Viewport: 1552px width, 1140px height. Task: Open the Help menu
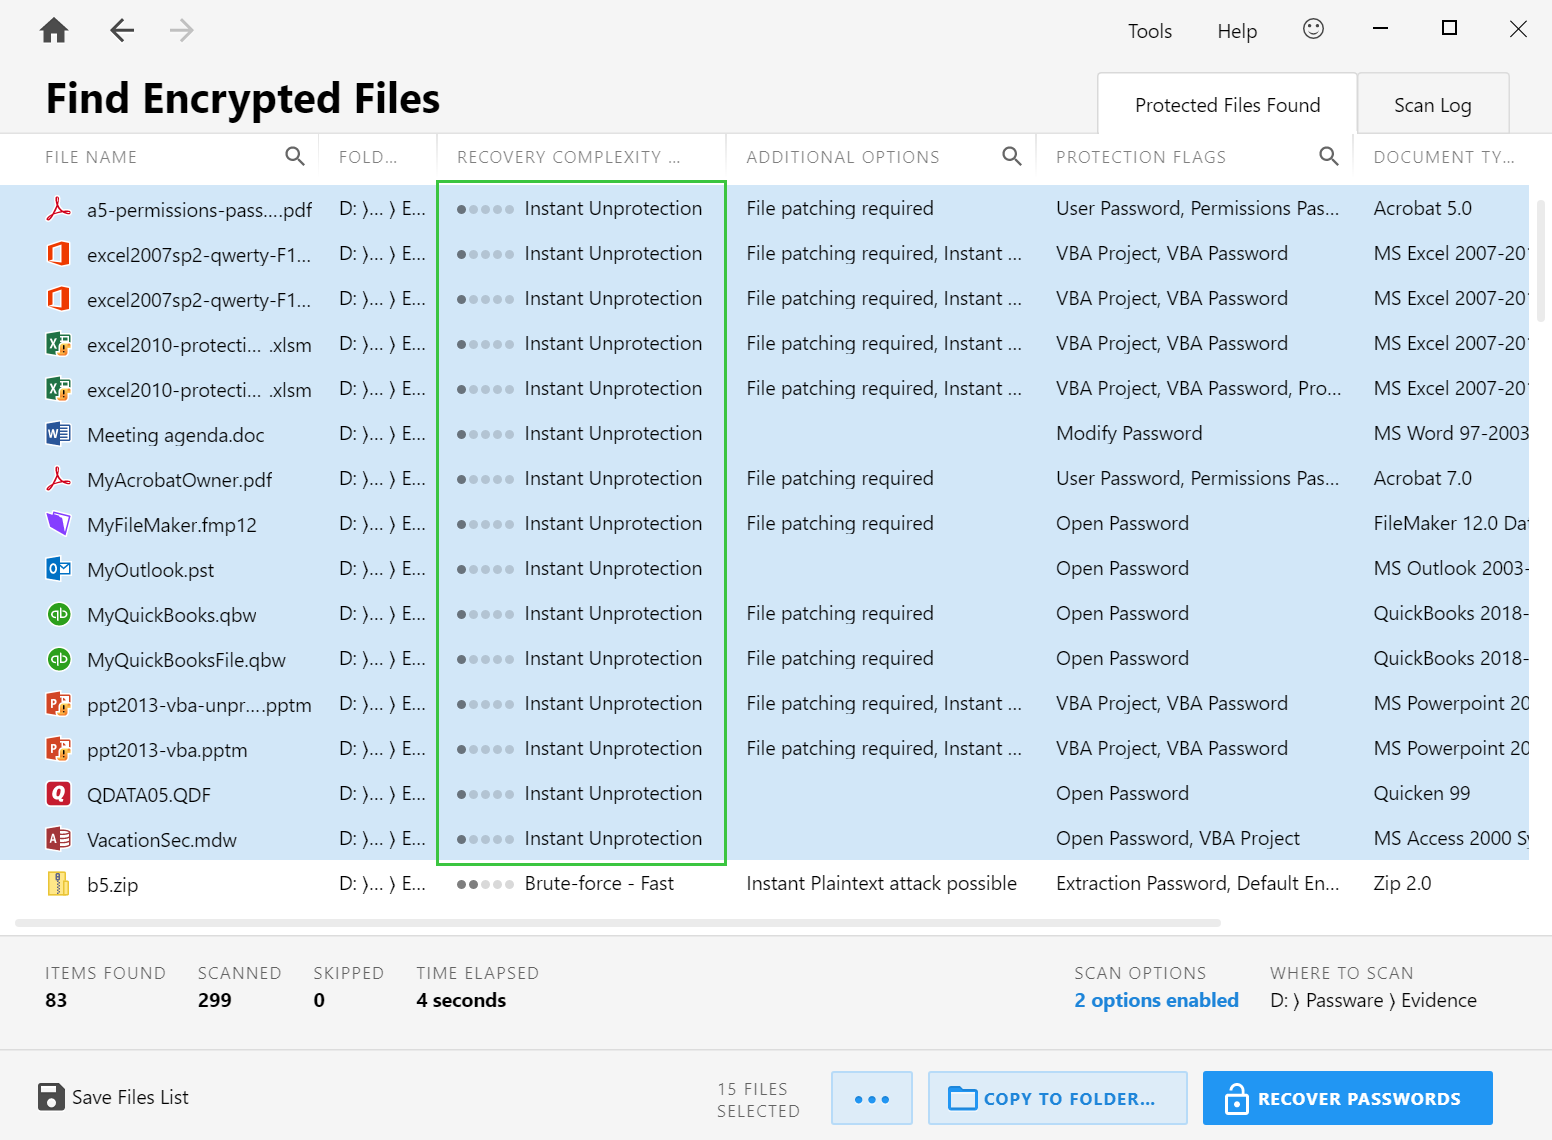1237,31
